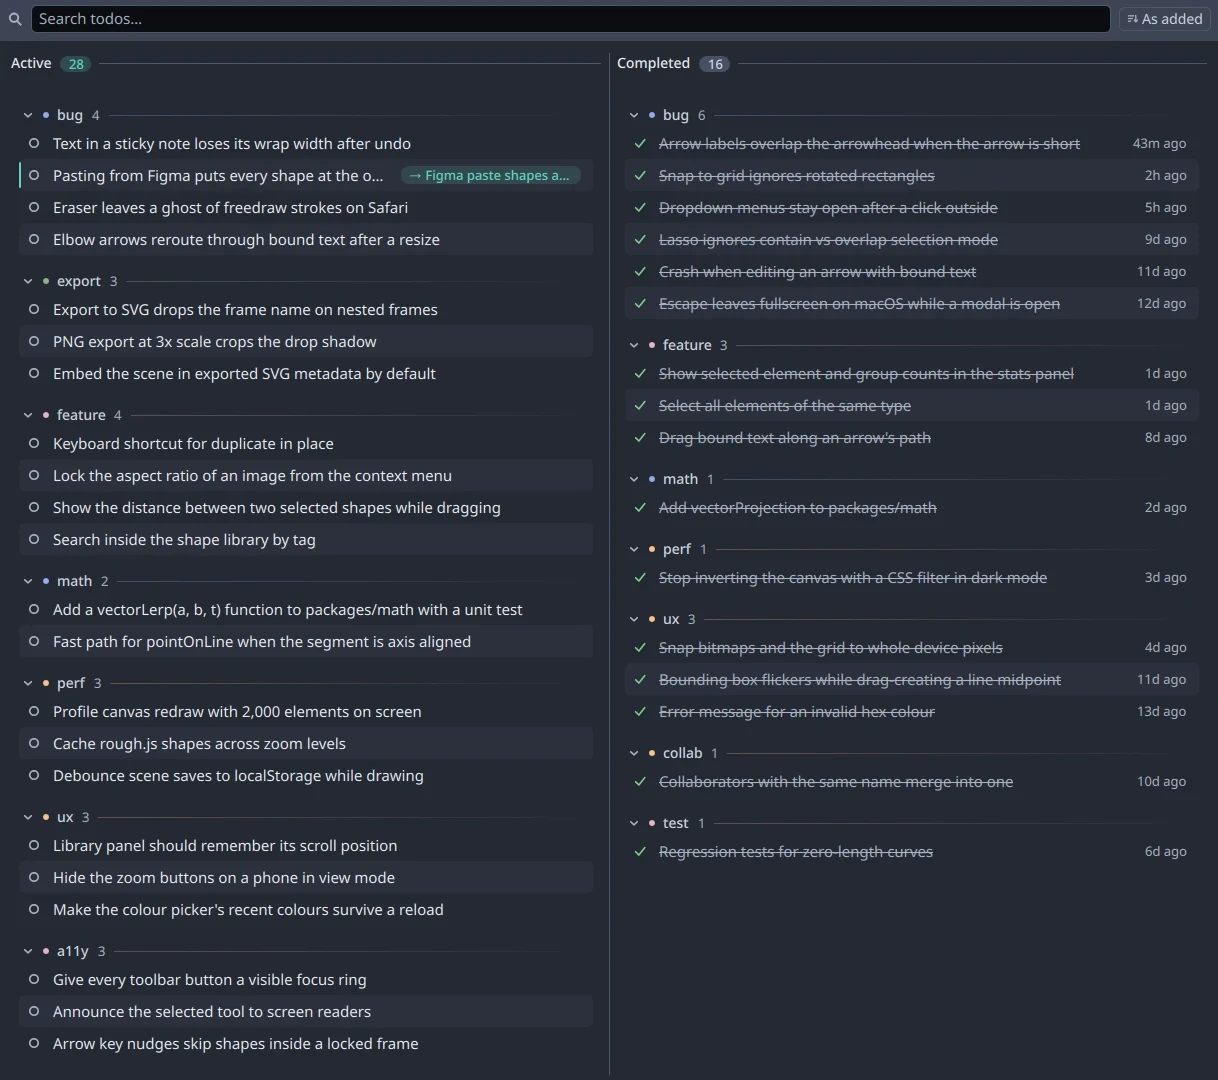Image resolution: width=1218 pixels, height=1080 pixels.
Task: Uncheck 'Regression tests for zero-length' checkmark
Action: pyautogui.click(x=640, y=851)
